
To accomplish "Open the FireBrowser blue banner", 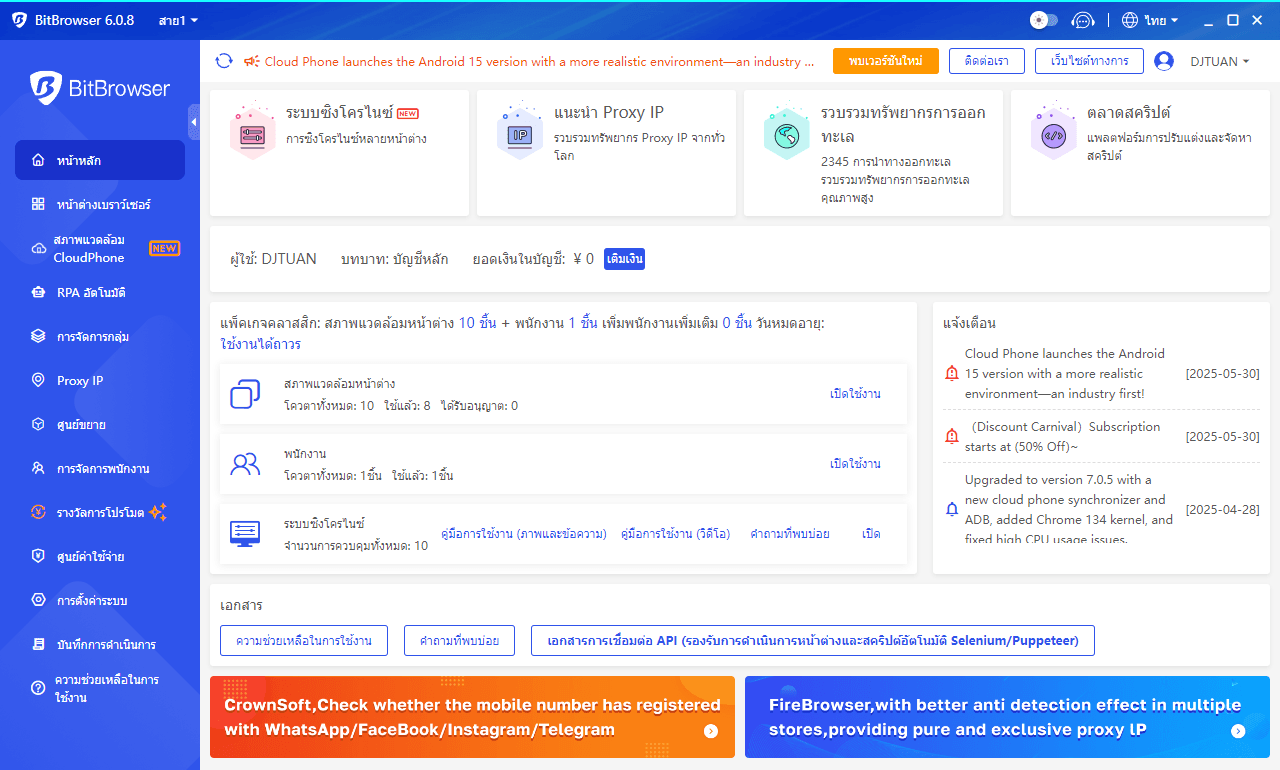I will click(x=1007, y=717).
